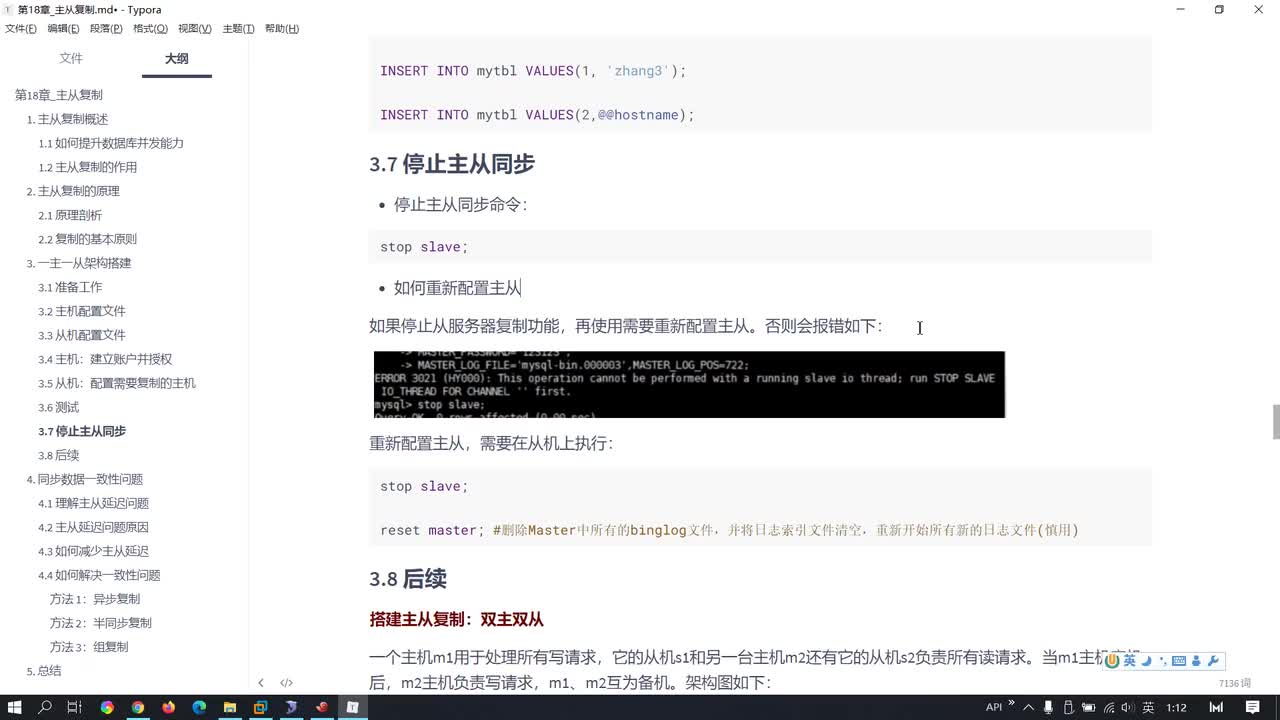Jump to 2.2 复制的基本原则
Image resolution: width=1280 pixels, height=720 pixels.
pyautogui.click(x=88, y=239)
